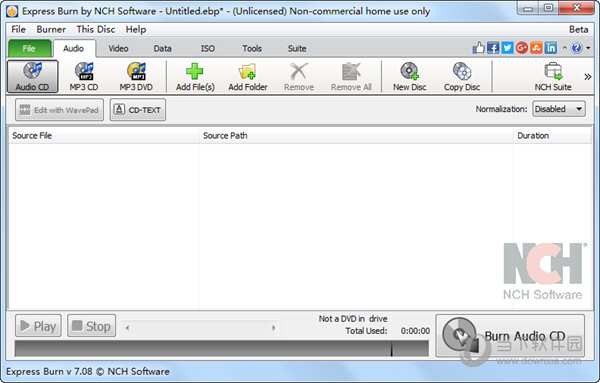Image resolution: width=600 pixels, height=383 pixels.
Task: Share on Facebook icon
Action: pyautogui.click(x=493, y=48)
